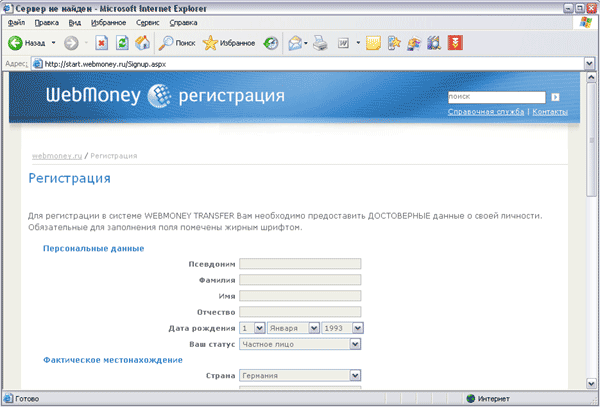This screenshot has width=600, height=407.
Task: Open the Страна country dropdown
Action: point(300,375)
